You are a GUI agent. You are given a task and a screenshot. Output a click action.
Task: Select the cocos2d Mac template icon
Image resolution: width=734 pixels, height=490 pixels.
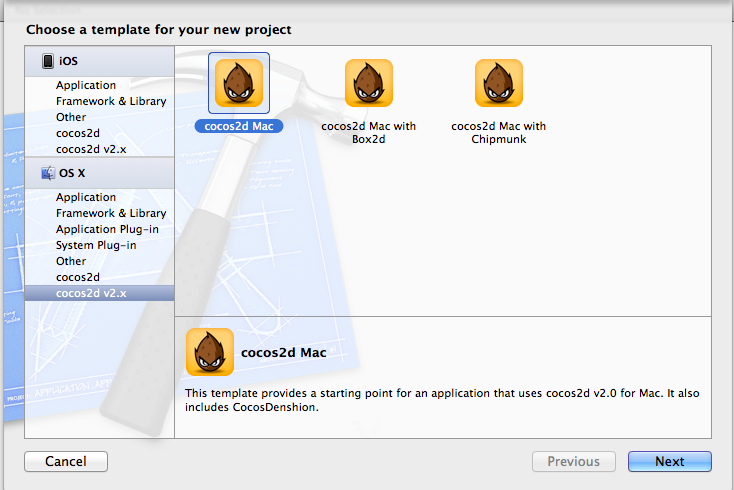coord(239,83)
